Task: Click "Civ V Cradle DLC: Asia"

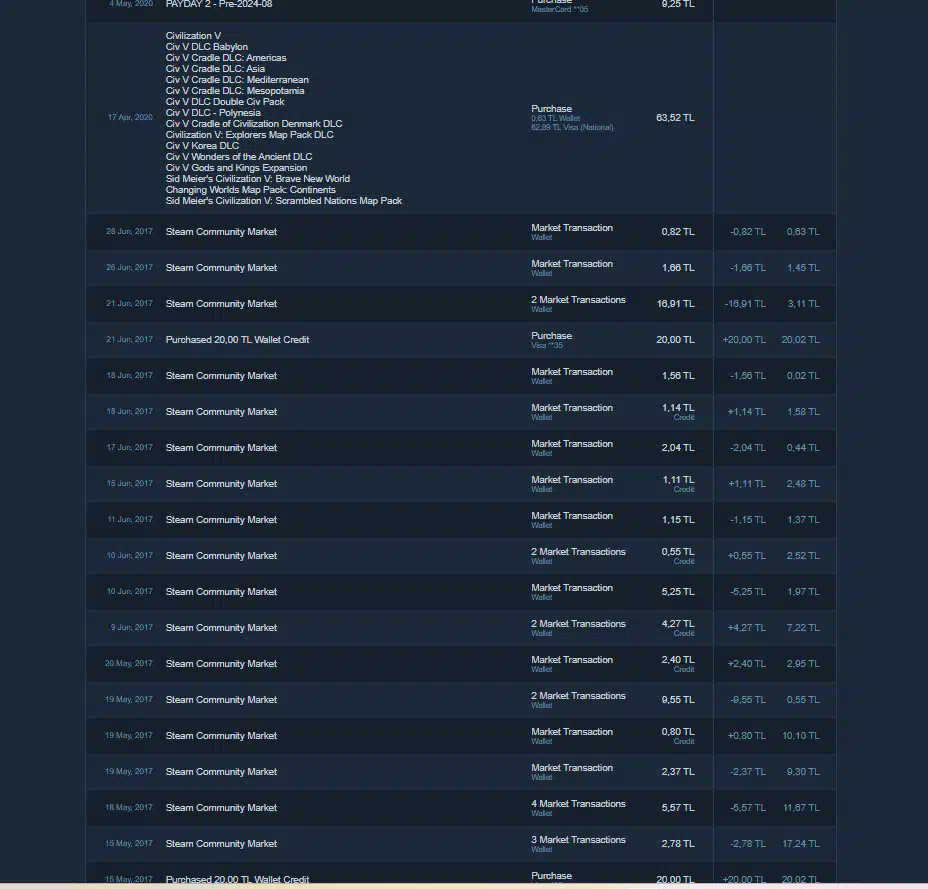Action: tap(215, 69)
